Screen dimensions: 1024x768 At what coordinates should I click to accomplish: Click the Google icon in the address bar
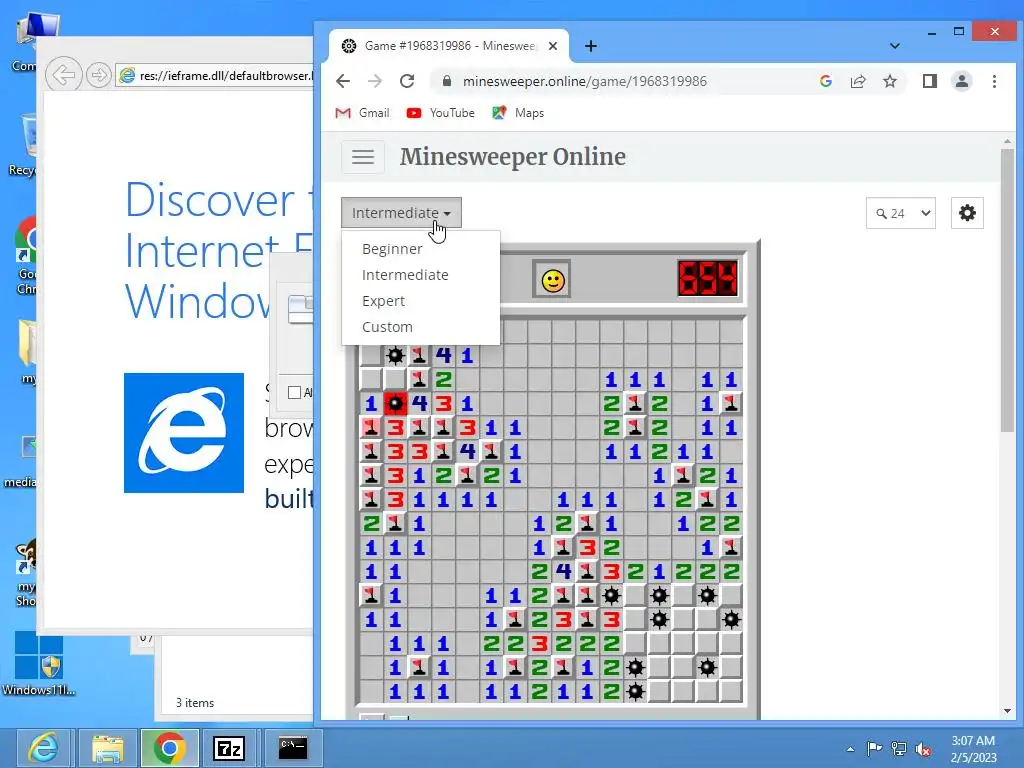(825, 81)
